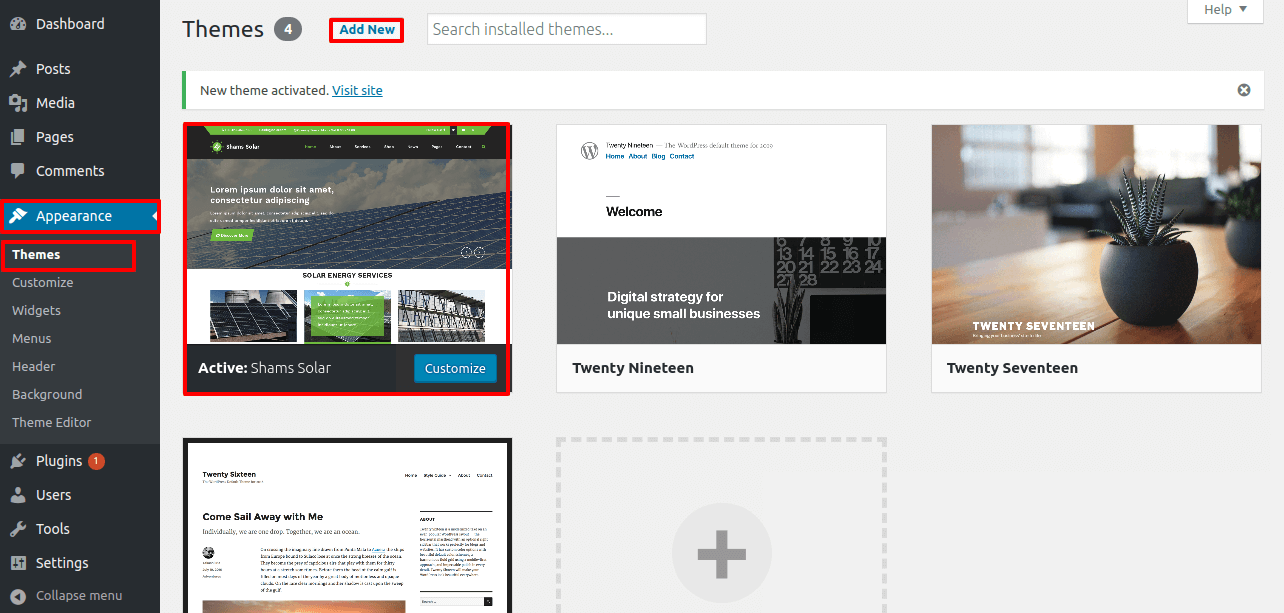This screenshot has width=1284, height=613.
Task: Click the Users person icon
Action: [18, 495]
